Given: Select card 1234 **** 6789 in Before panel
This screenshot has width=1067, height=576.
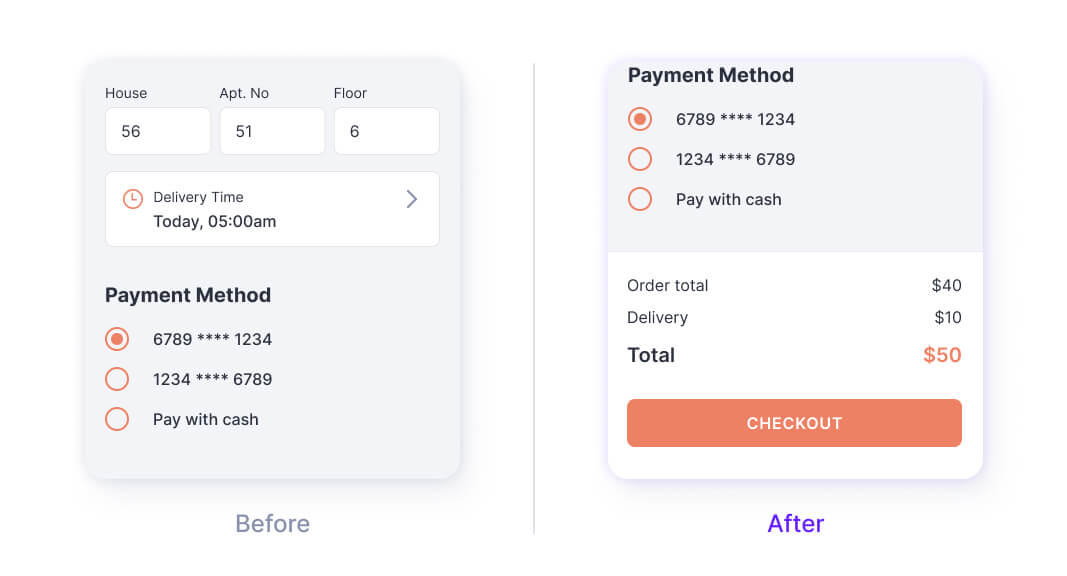Looking at the screenshot, I should point(117,379).
